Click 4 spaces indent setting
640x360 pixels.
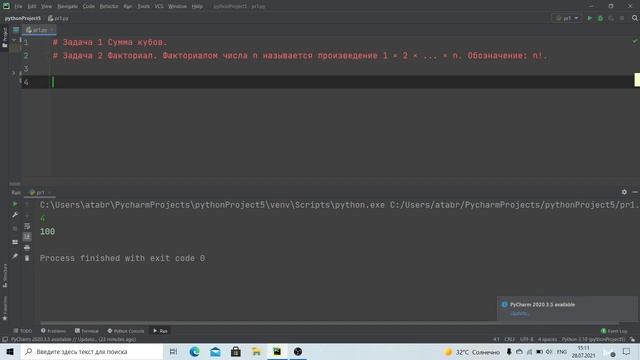(547, 339)
